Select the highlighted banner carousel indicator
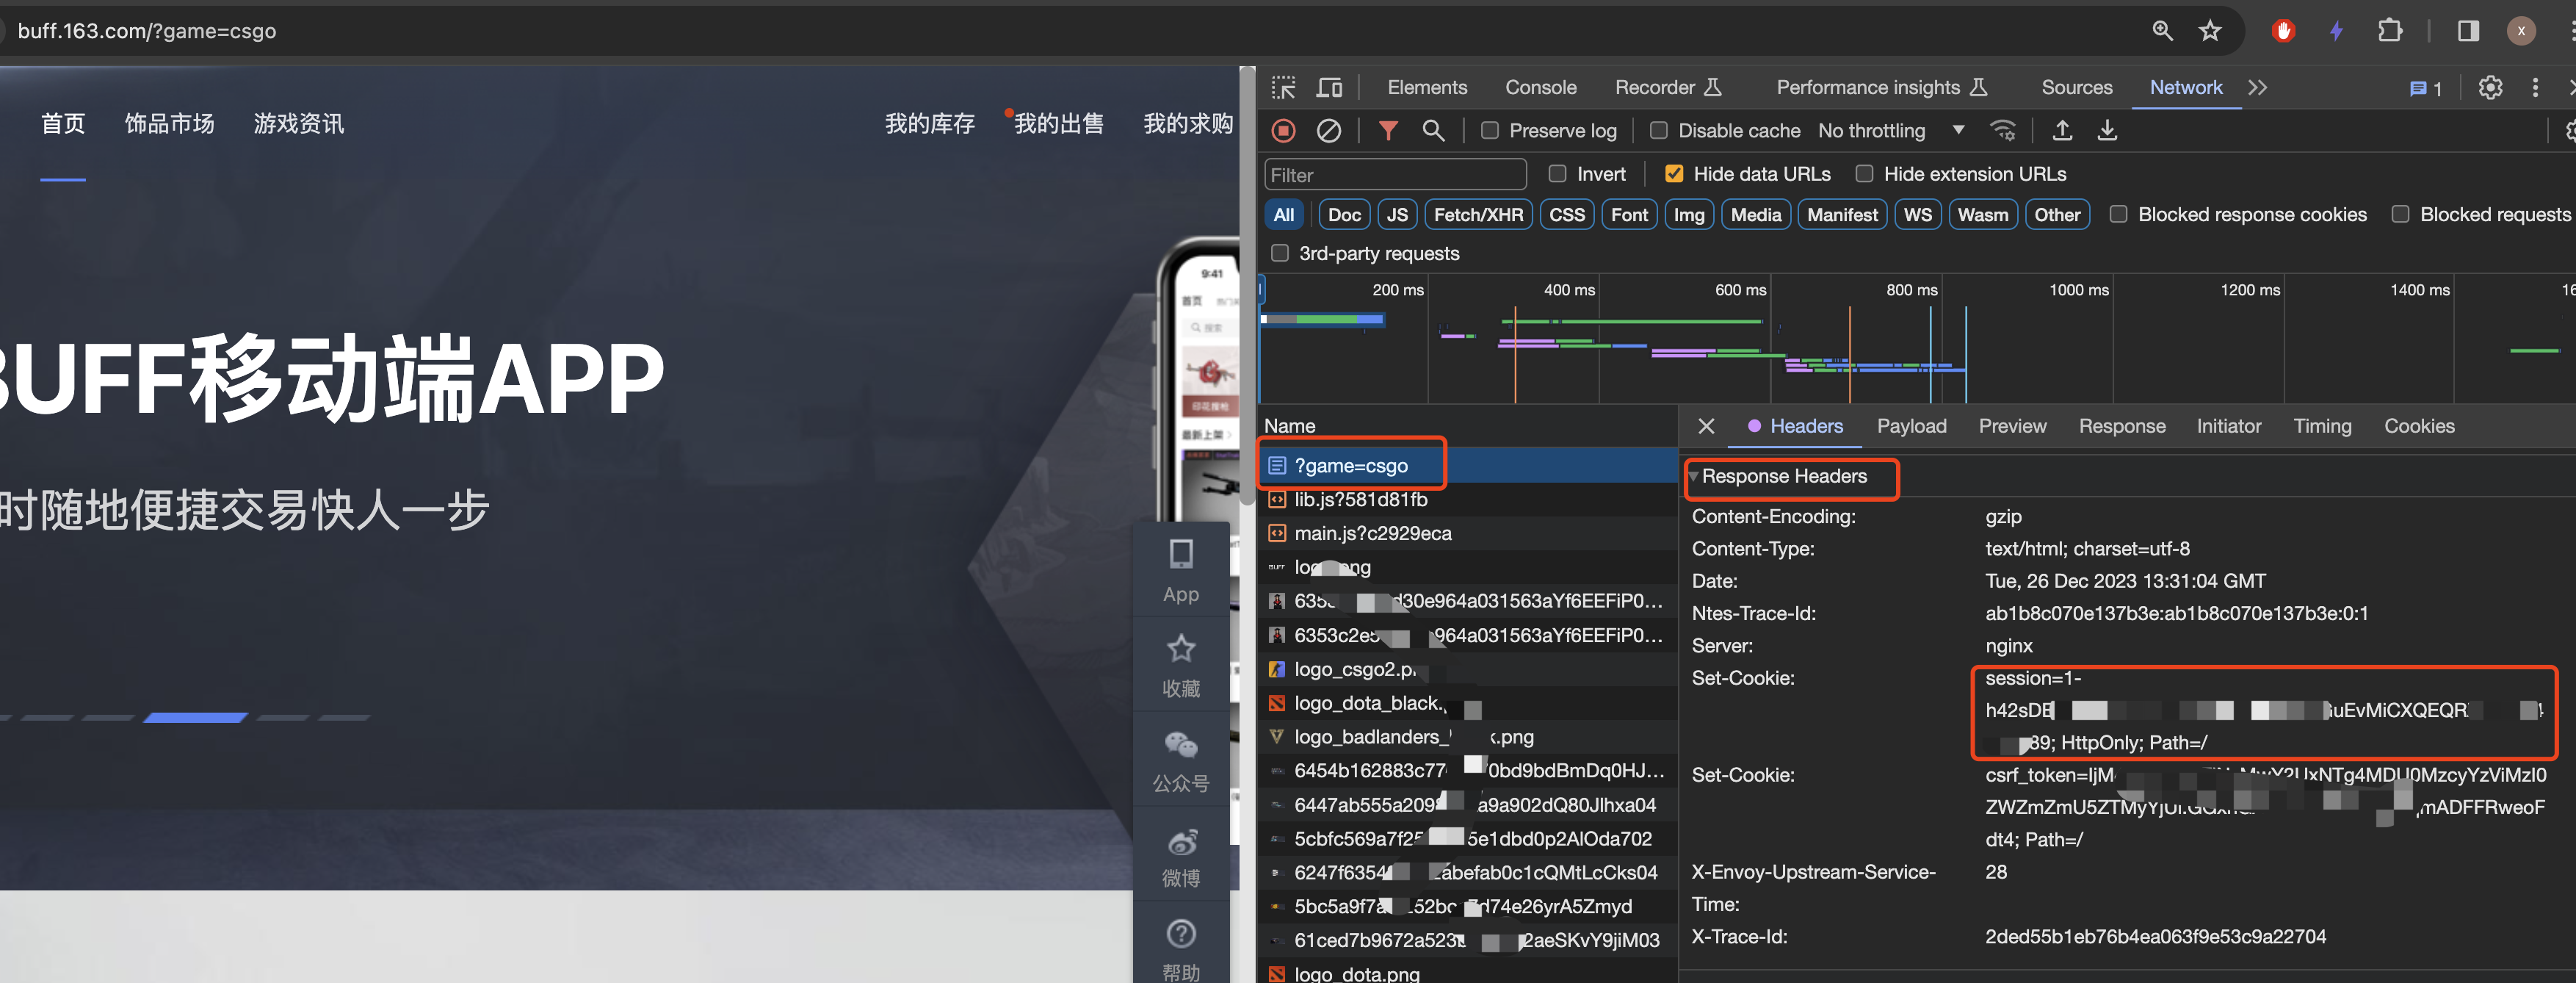The image size is (2576, 983). pyautogui.click(x=195, y=717)
